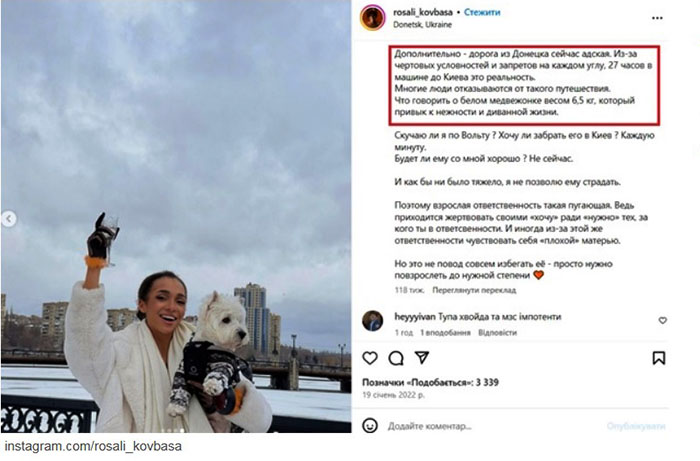Open emoji picker smiley icon
The height and width of the screenshot is (461, 700).
point(370,426)
